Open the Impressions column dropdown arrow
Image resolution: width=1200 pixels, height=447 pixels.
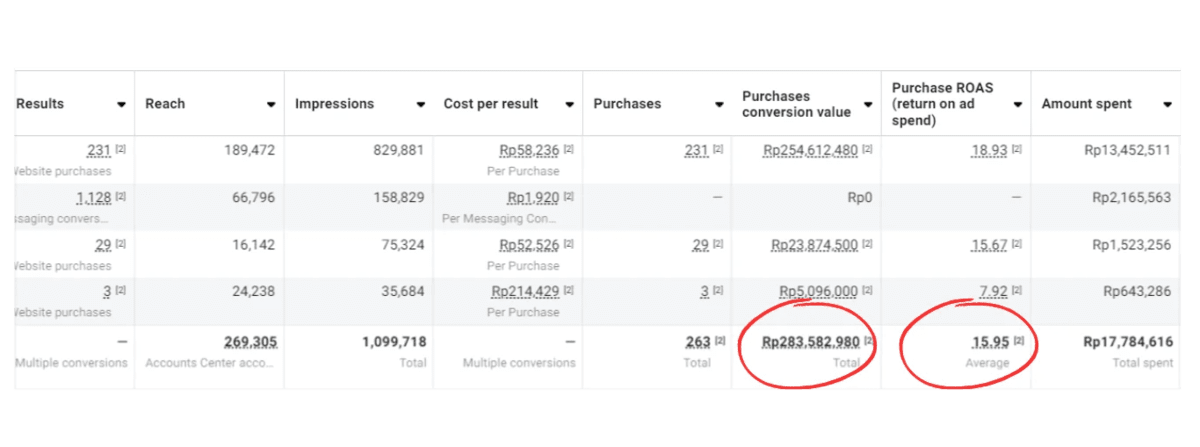[421, 104]
